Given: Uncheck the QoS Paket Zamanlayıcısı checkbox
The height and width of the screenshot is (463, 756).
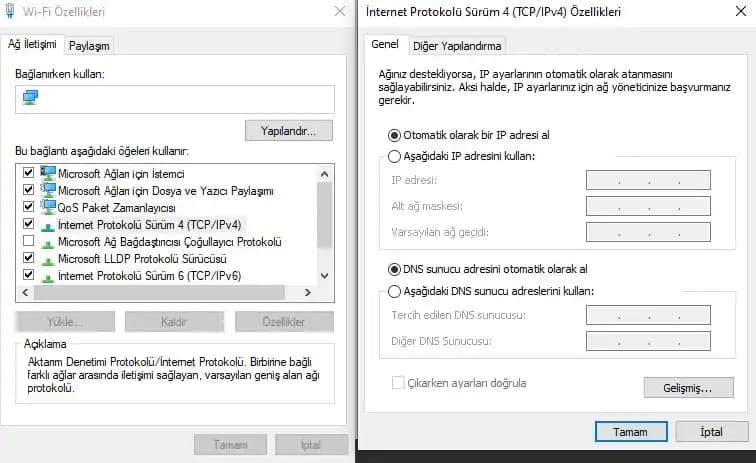Looking at the screenshot, I should coord(28,207).
